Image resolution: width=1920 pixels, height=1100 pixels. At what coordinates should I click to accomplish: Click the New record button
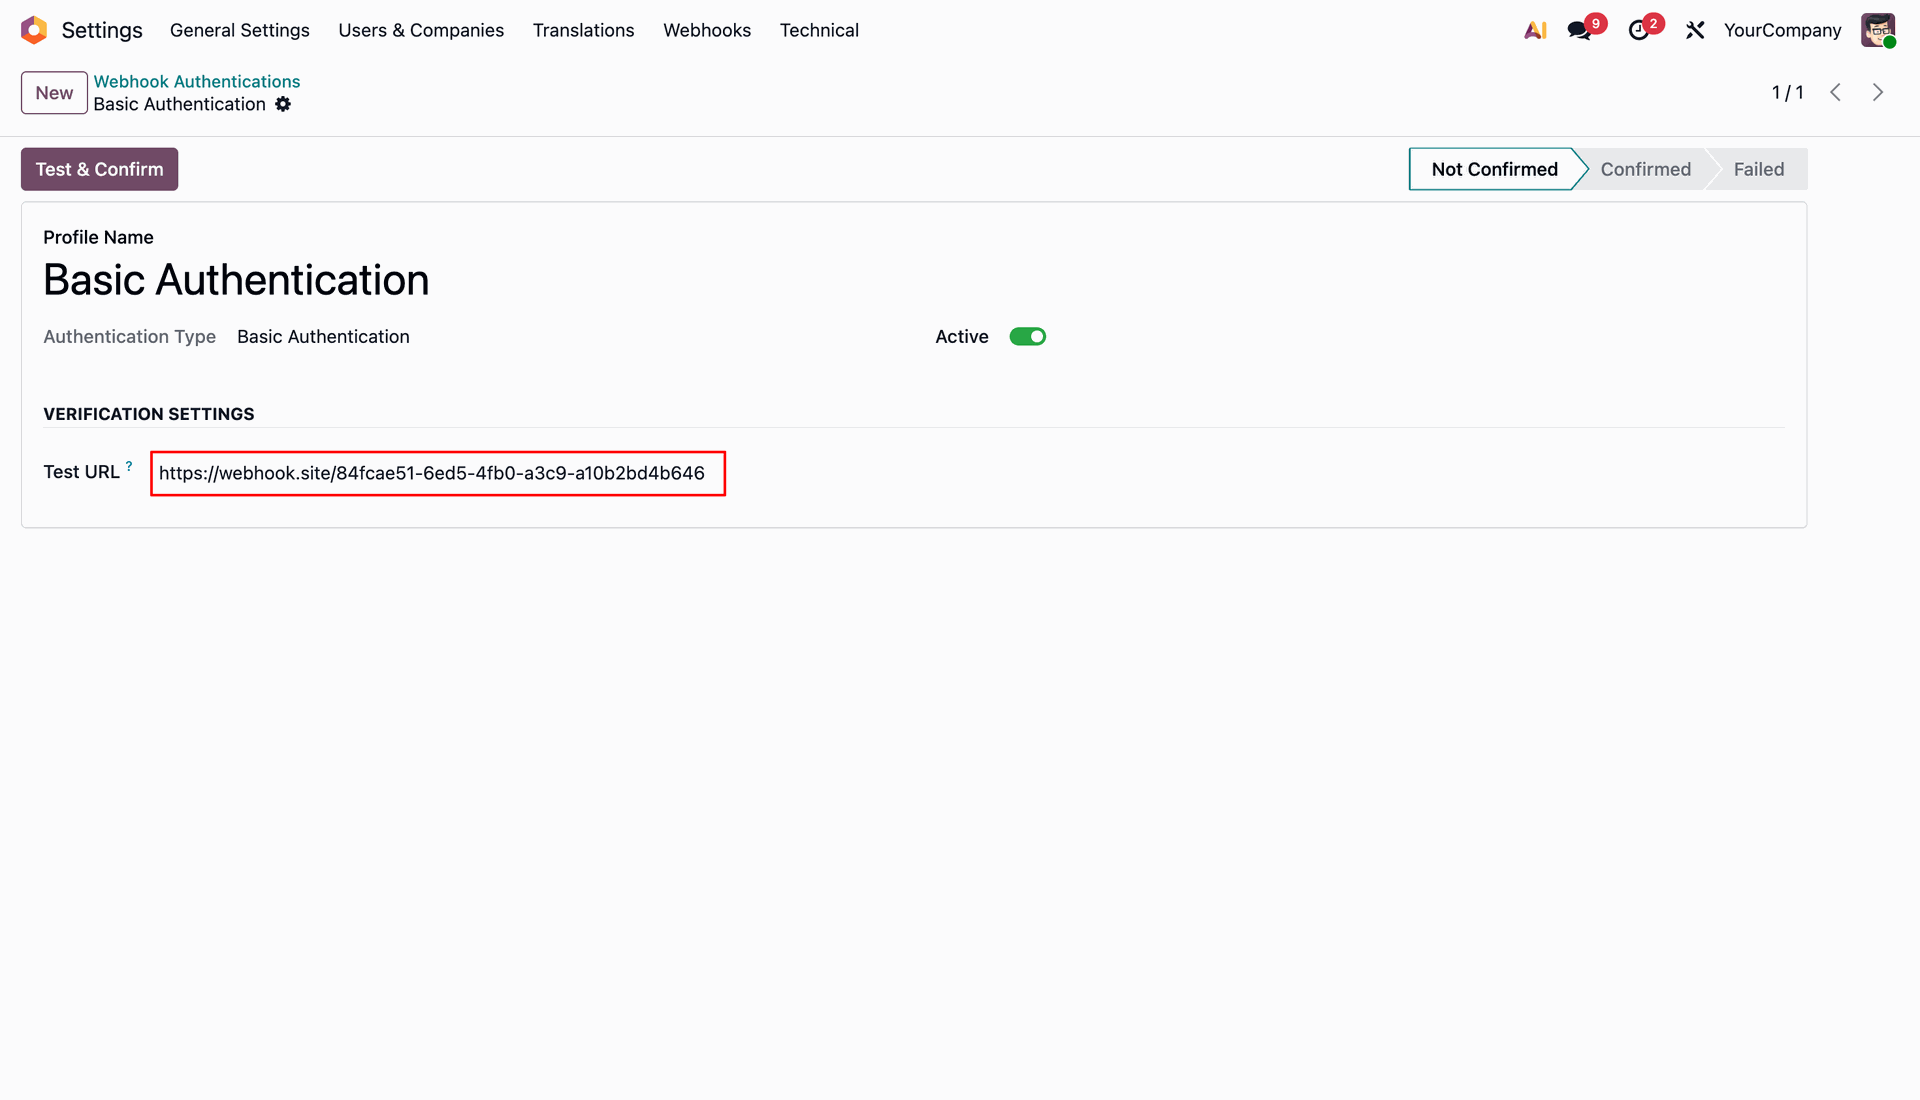54,93
